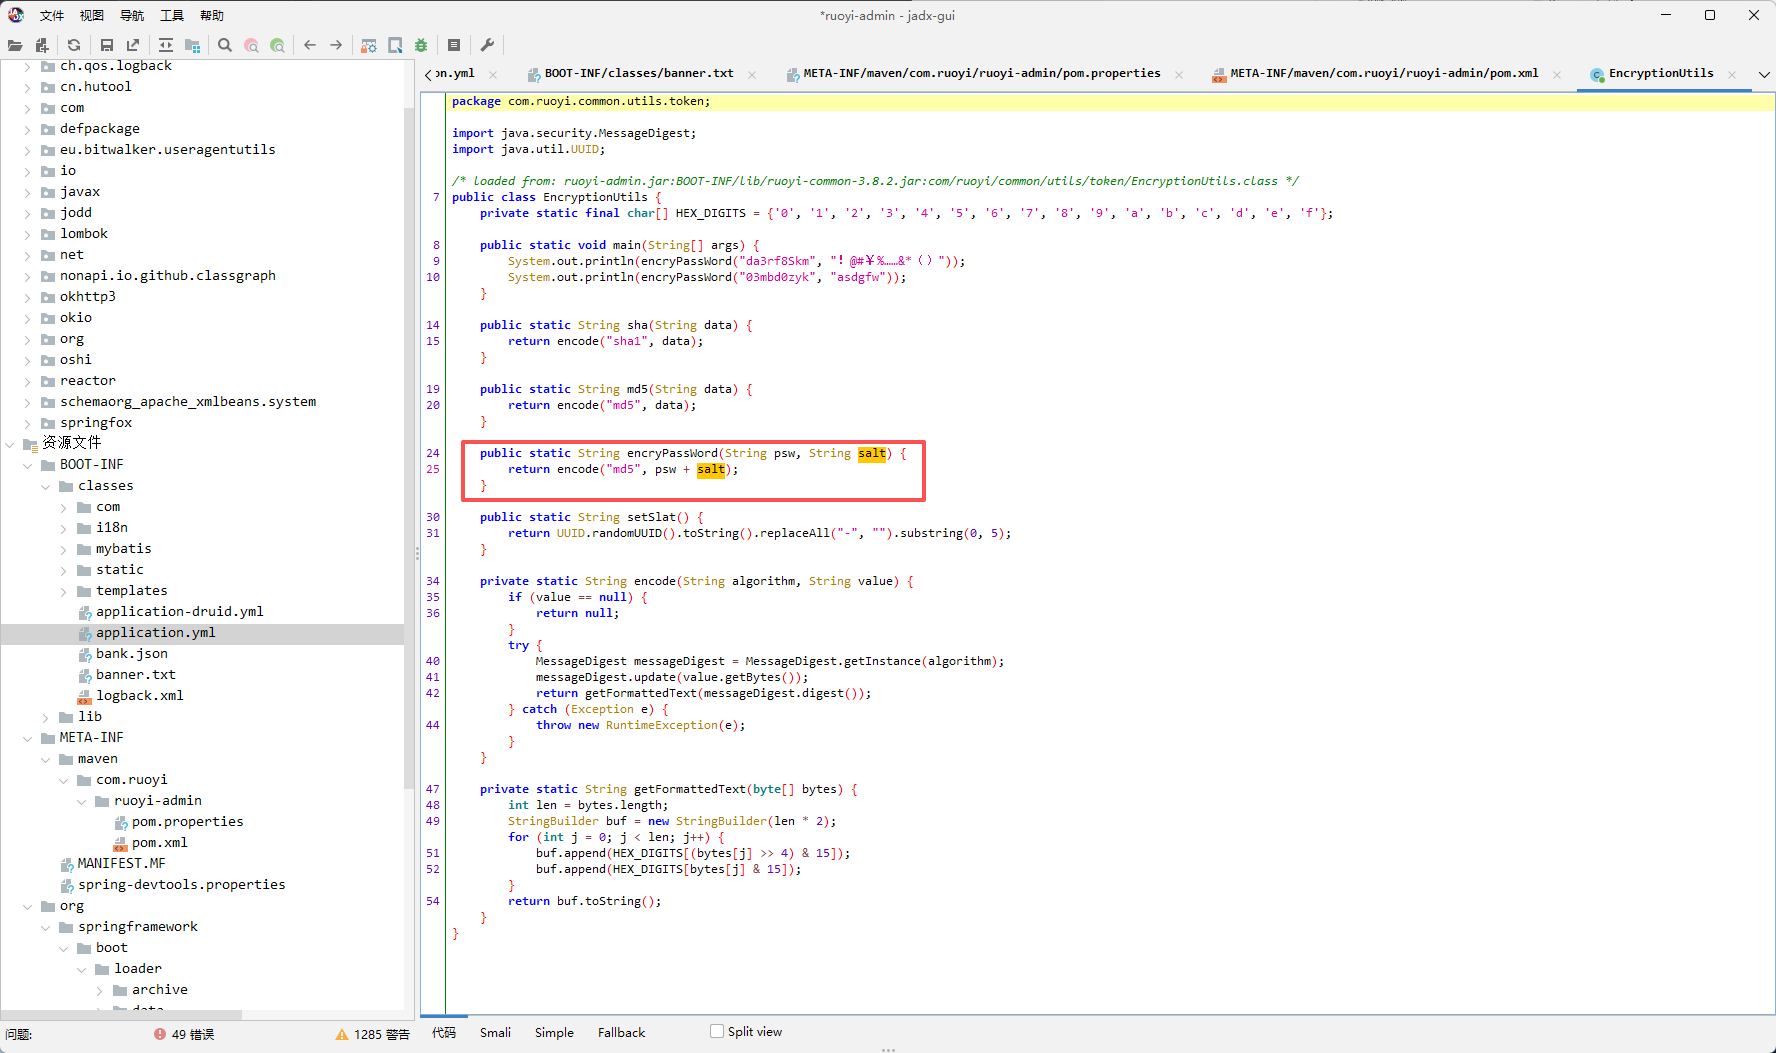
Task: Open the 工具 menu
Action: pos(172,15)
